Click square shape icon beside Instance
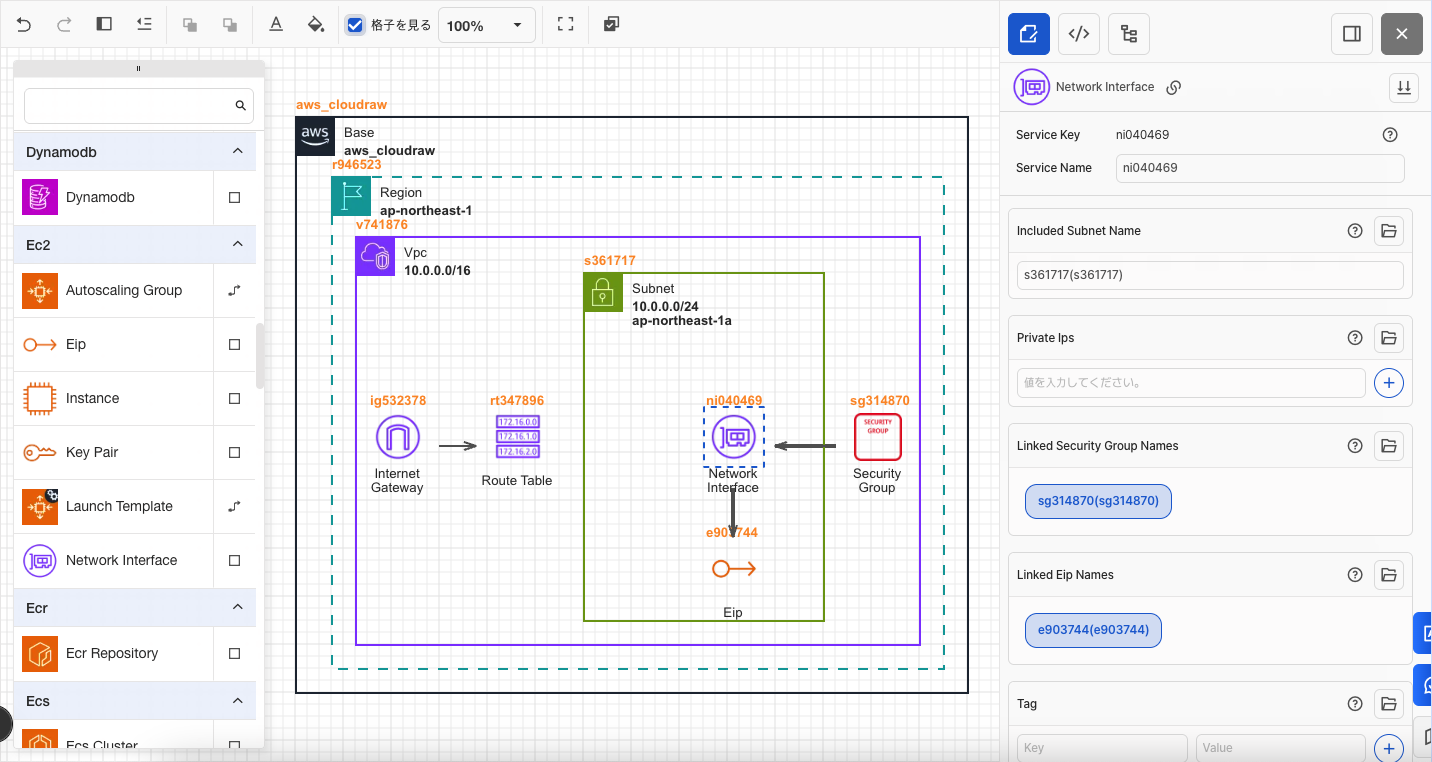The image size is (1432, 762). click(x=235, y=399)
